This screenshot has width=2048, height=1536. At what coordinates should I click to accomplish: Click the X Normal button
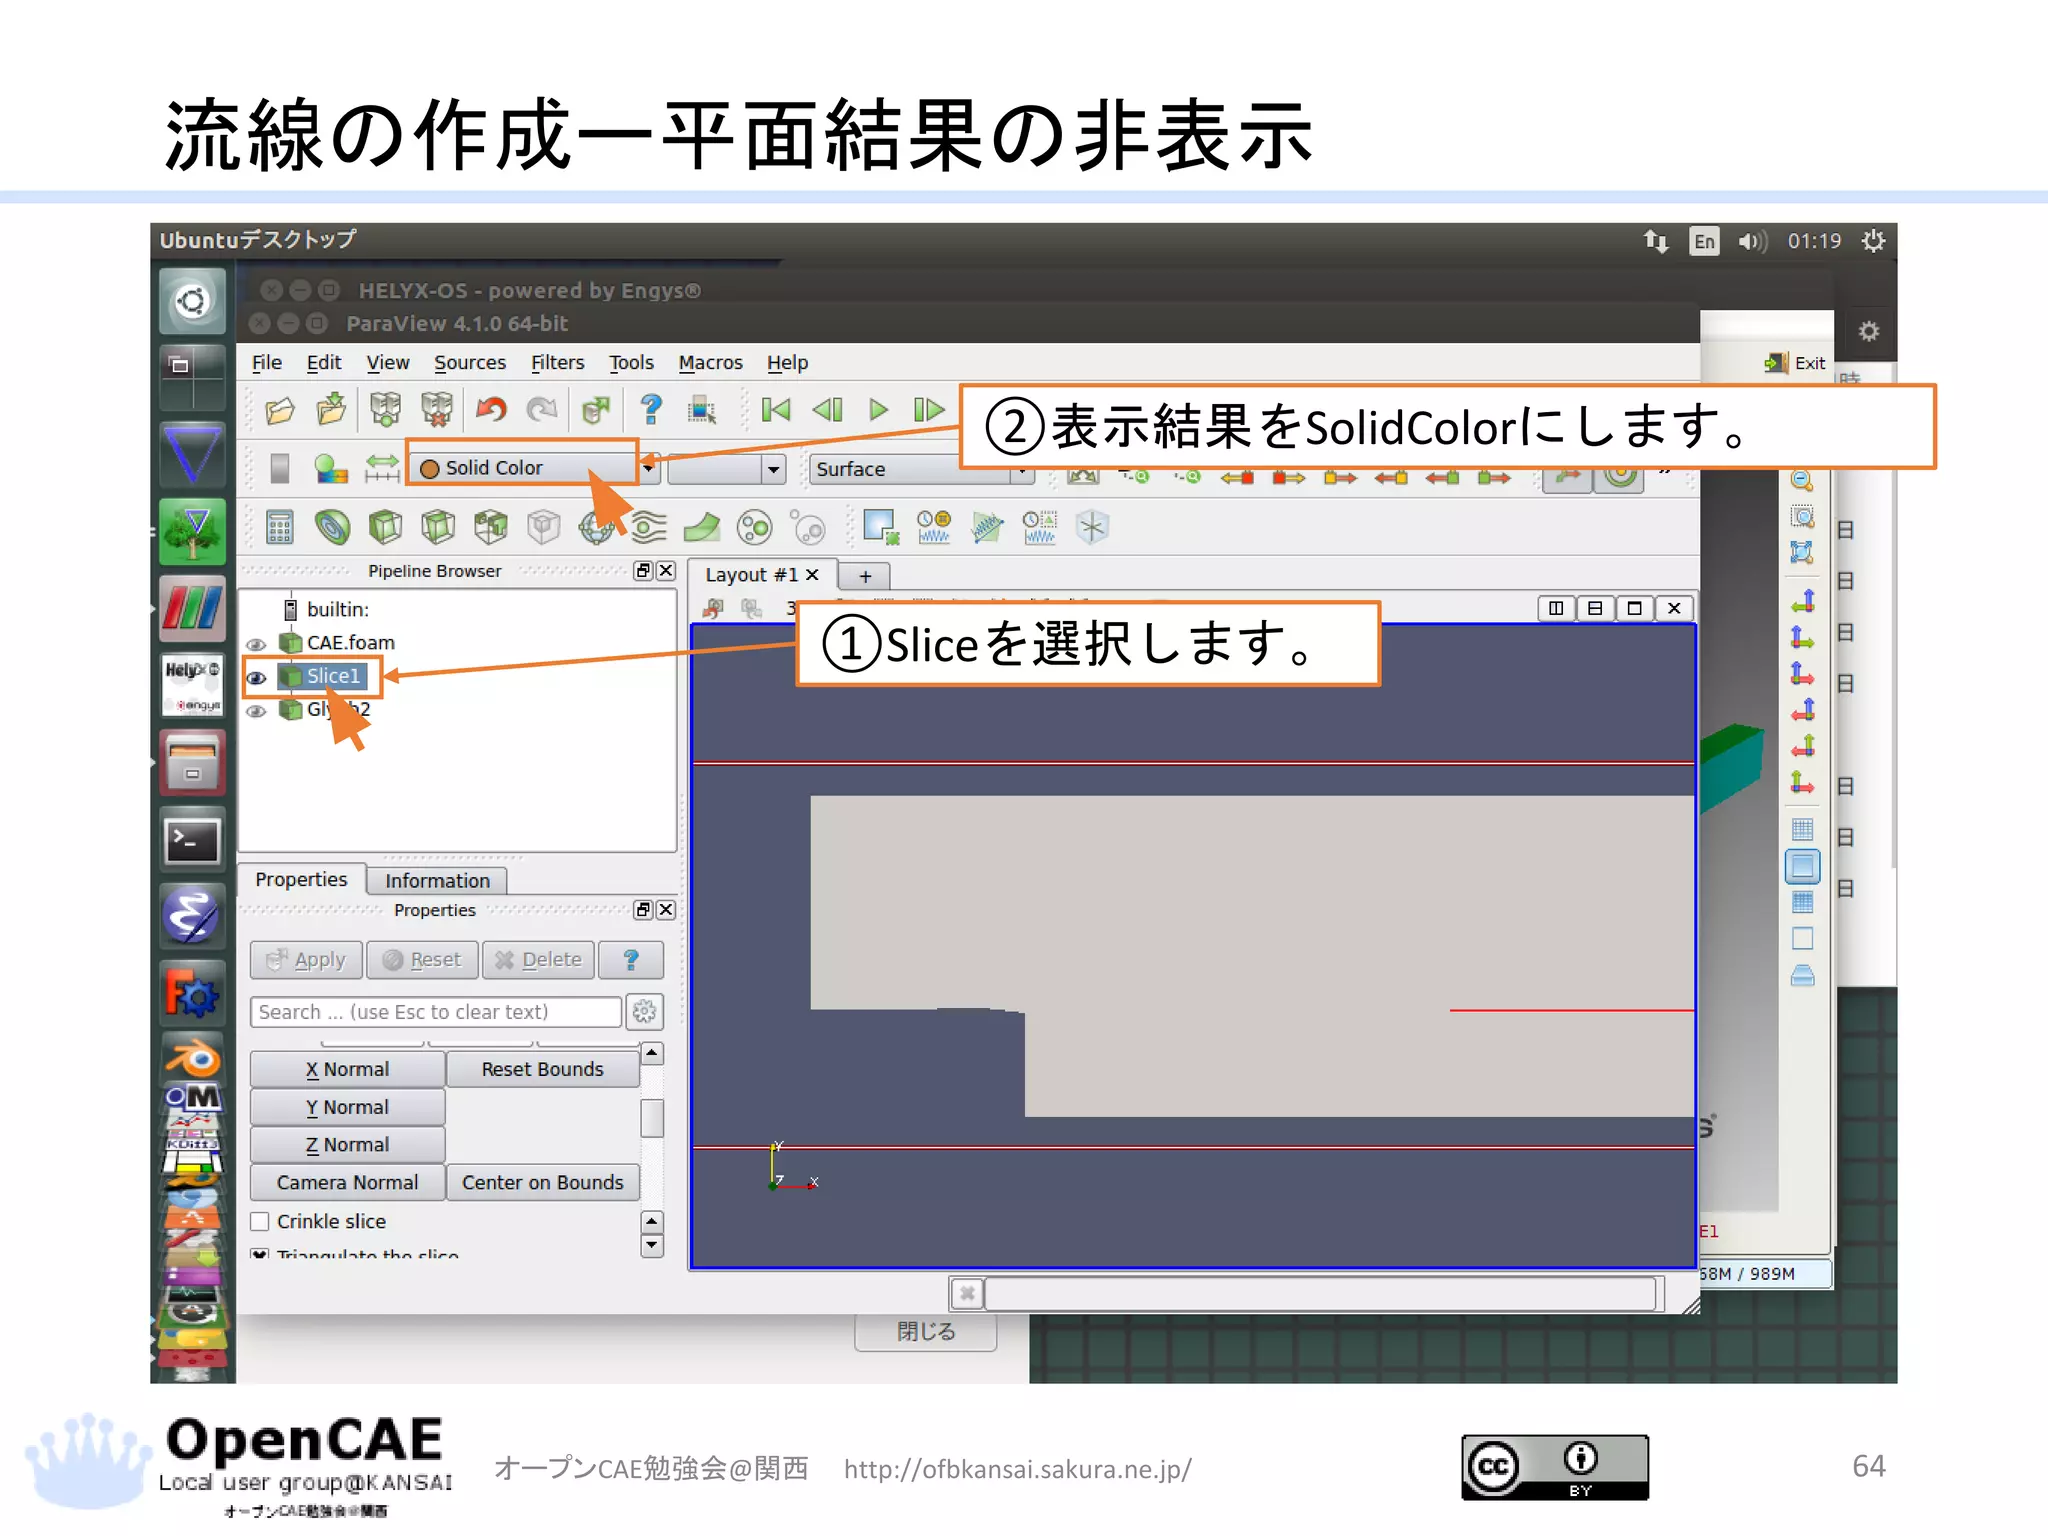point(347,1069)
